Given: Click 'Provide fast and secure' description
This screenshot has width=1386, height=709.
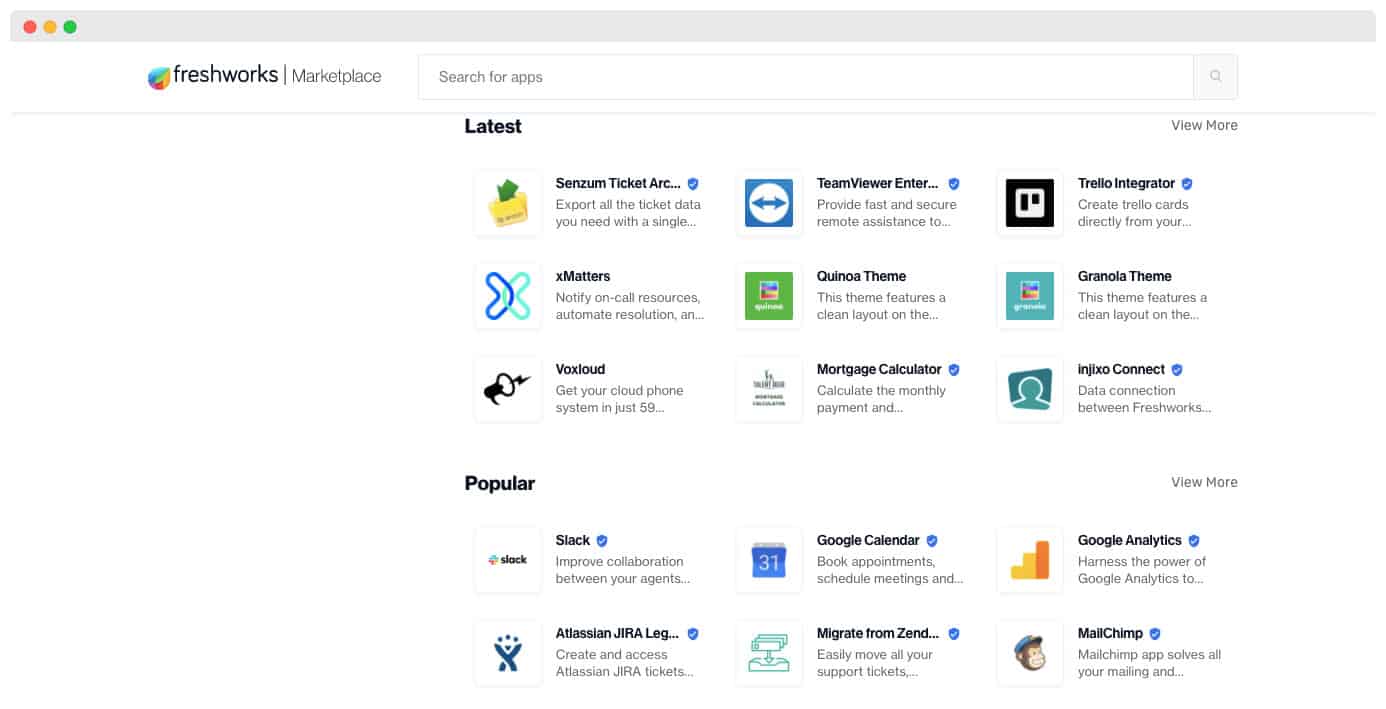Looking at the screenshot, I should tap(887, 213).
